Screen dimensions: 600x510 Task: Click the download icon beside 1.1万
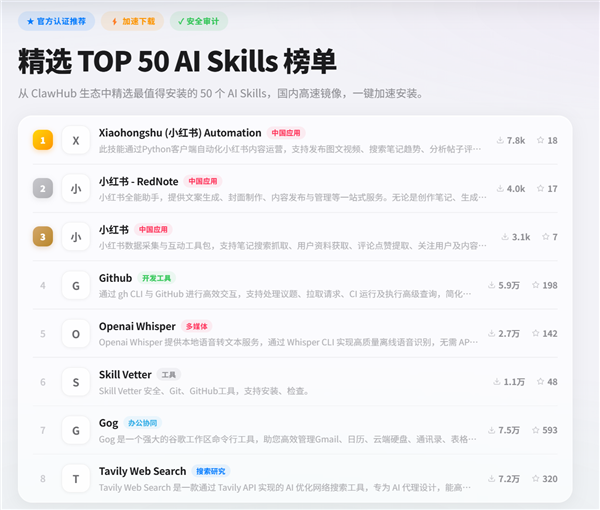coord(497,382)
